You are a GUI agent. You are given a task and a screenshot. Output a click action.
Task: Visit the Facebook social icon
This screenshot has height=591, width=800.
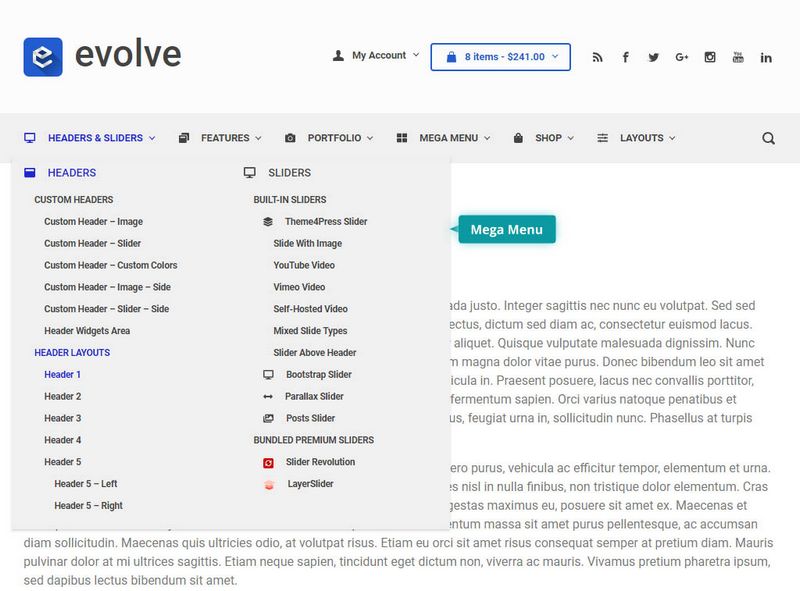pyautogui.click(x=626, y=57)
